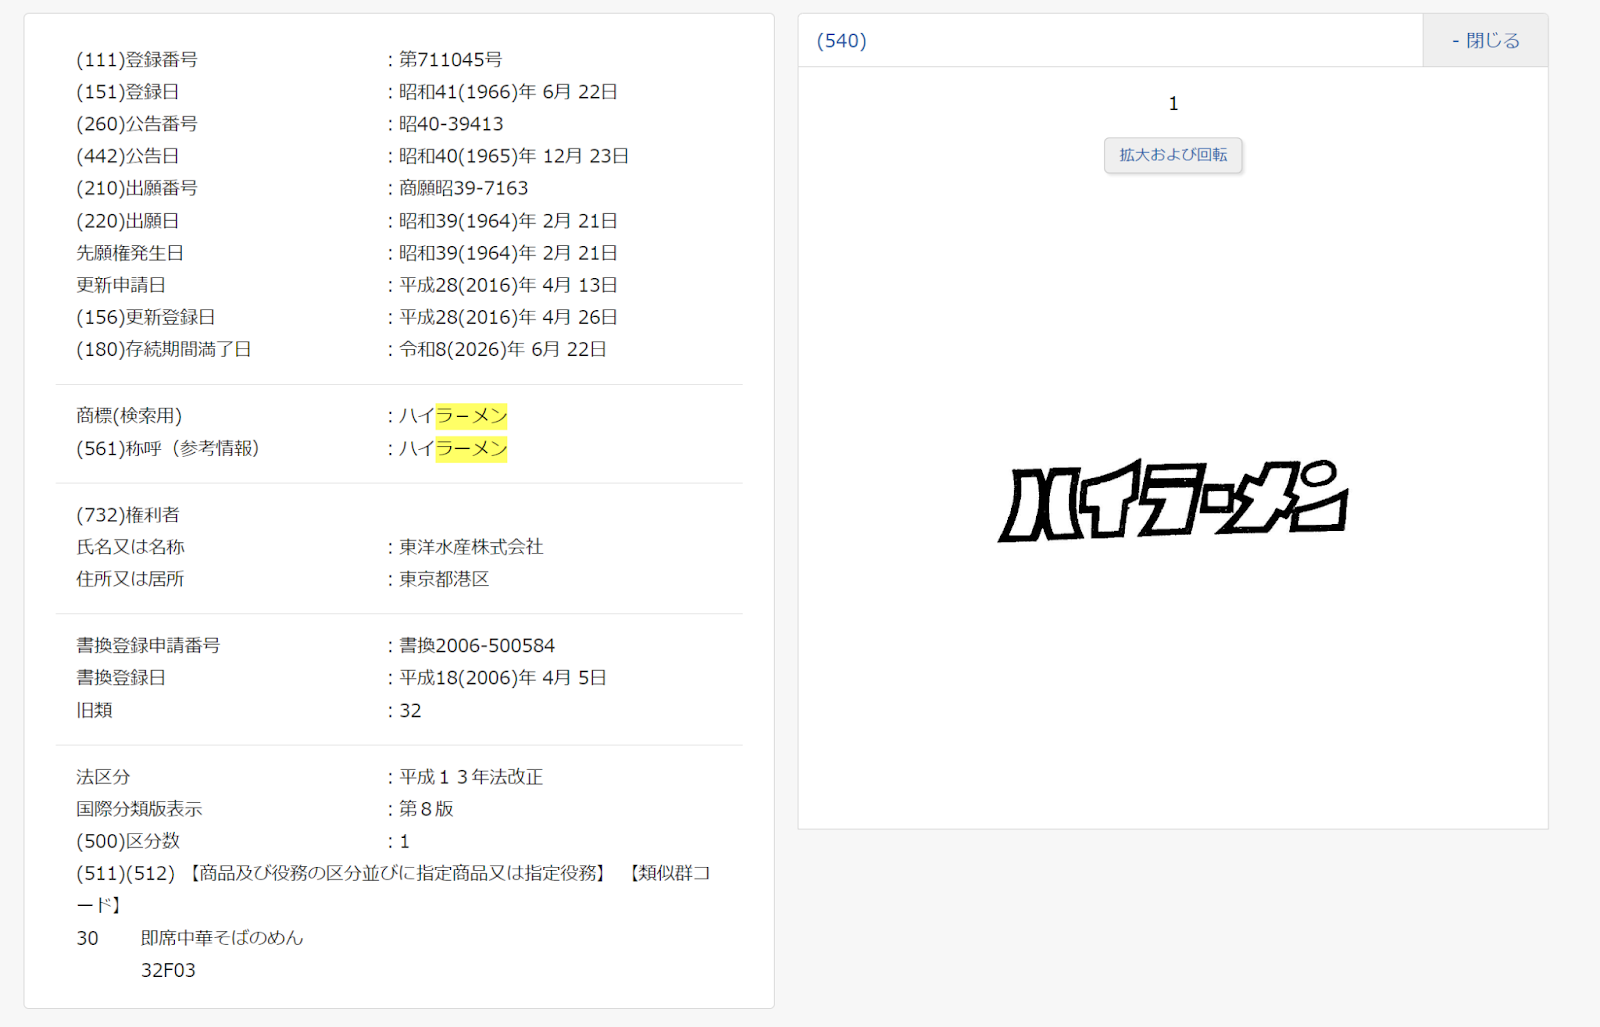This screenshot has width=1600, height=1027.
Task: Select the registration number 第711045号
Action: pos(451,60)
